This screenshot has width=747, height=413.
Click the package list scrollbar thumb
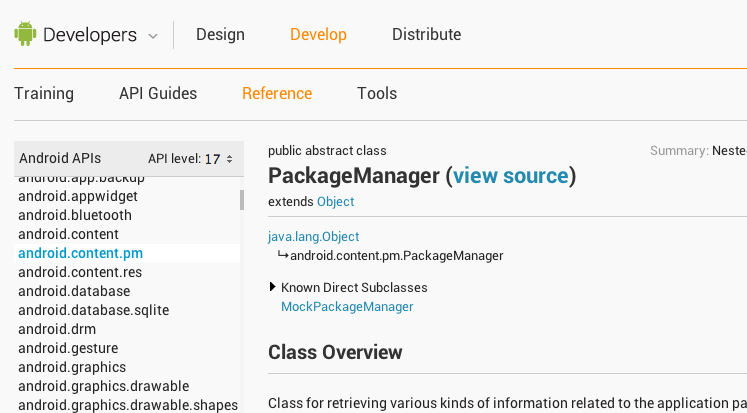coord(241,200)
